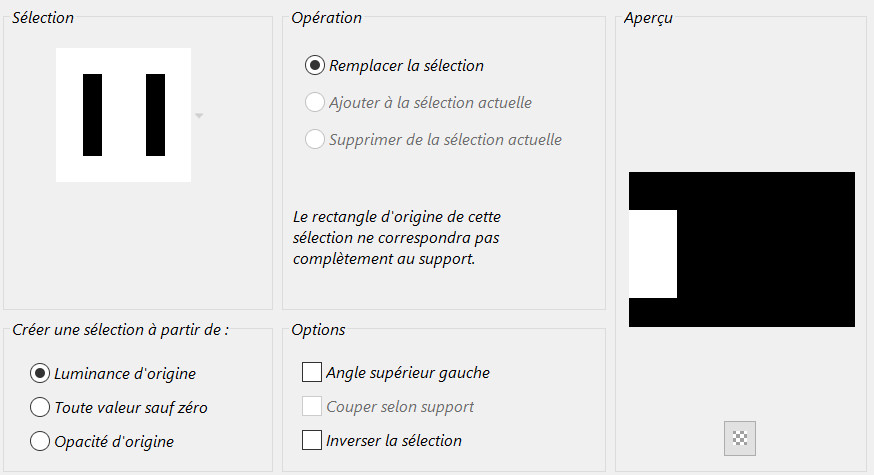Check Inverser la sélection option
The height and width of the screenshot is (475, 874).
[312, 440]
